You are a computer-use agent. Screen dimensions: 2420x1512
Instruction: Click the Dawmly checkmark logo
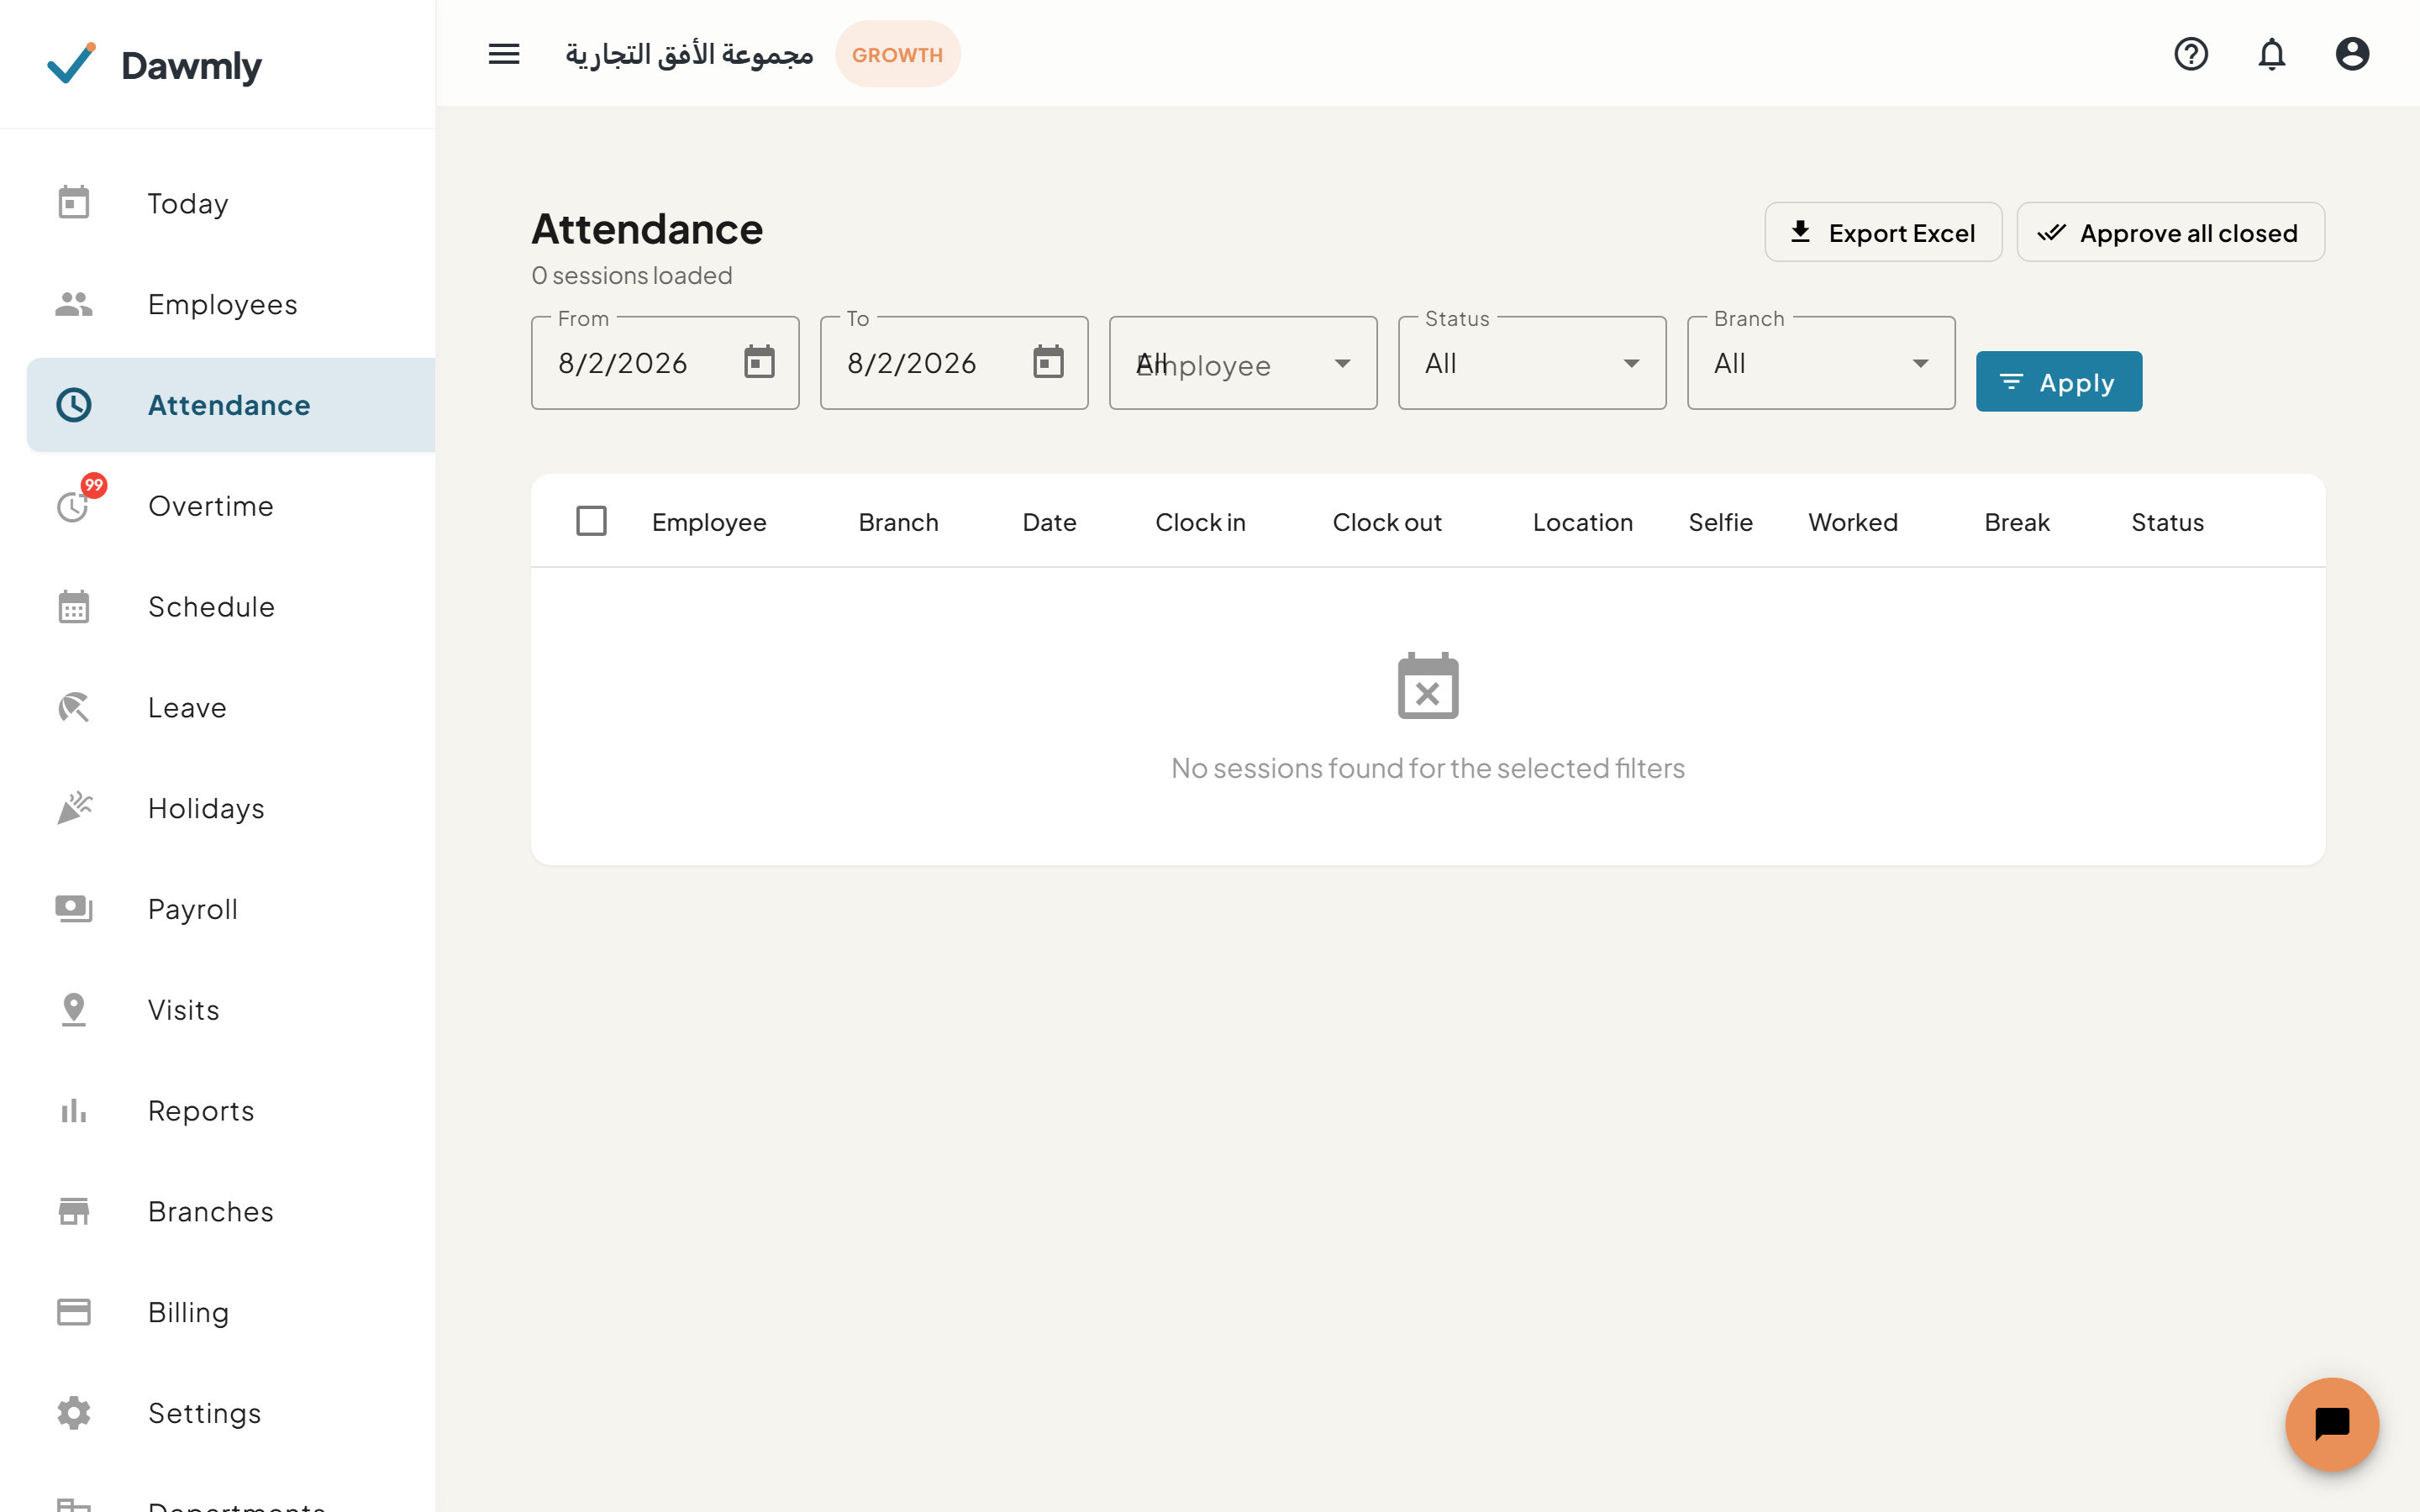pos(71,64)
